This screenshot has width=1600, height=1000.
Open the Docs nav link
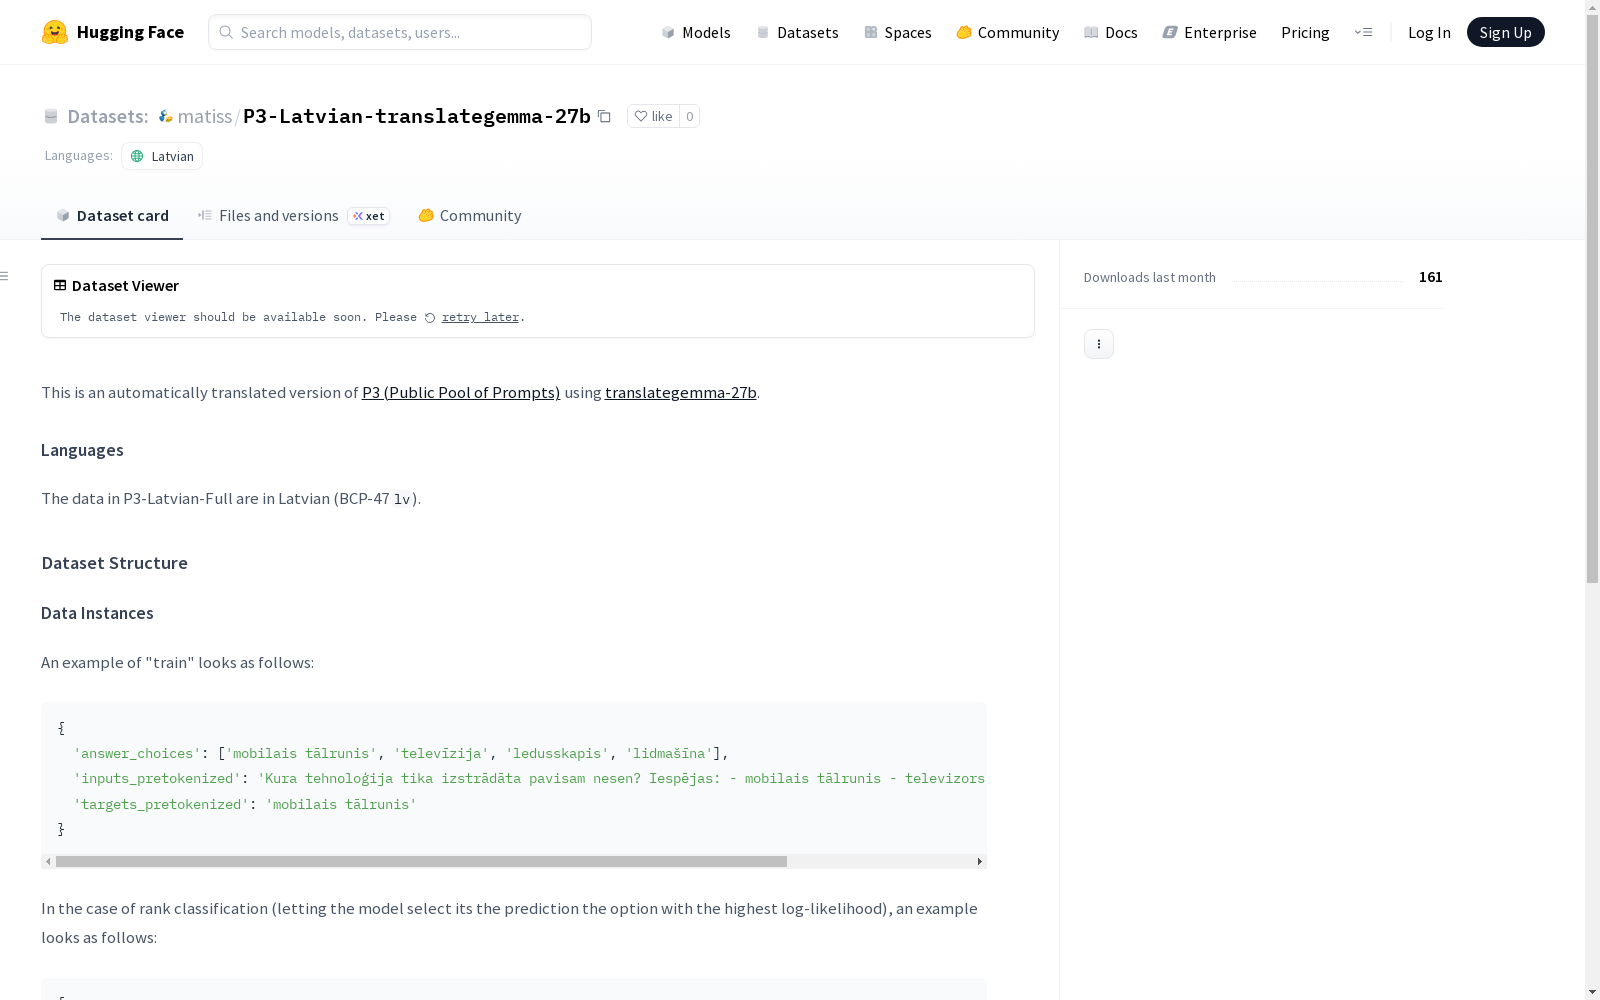[1111, 32]
